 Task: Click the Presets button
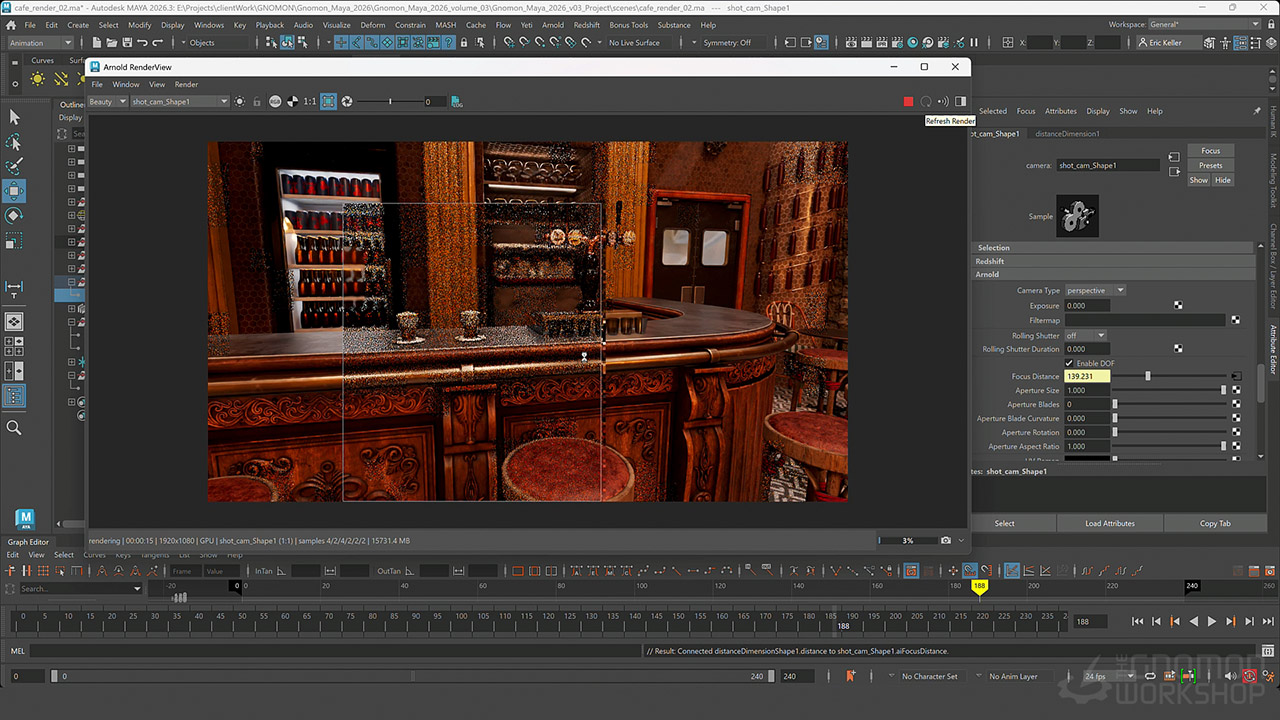click(x=1210, y=165)
